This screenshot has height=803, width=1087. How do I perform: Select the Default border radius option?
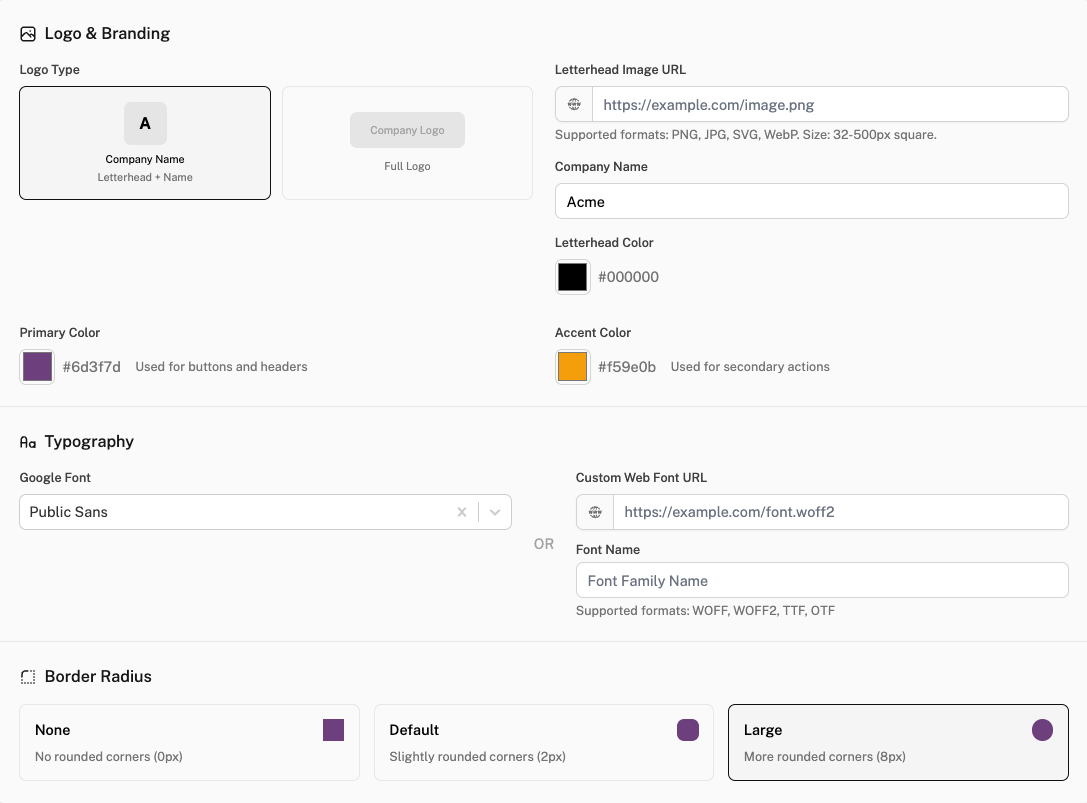pyautogui.click(x=543, y=742)
